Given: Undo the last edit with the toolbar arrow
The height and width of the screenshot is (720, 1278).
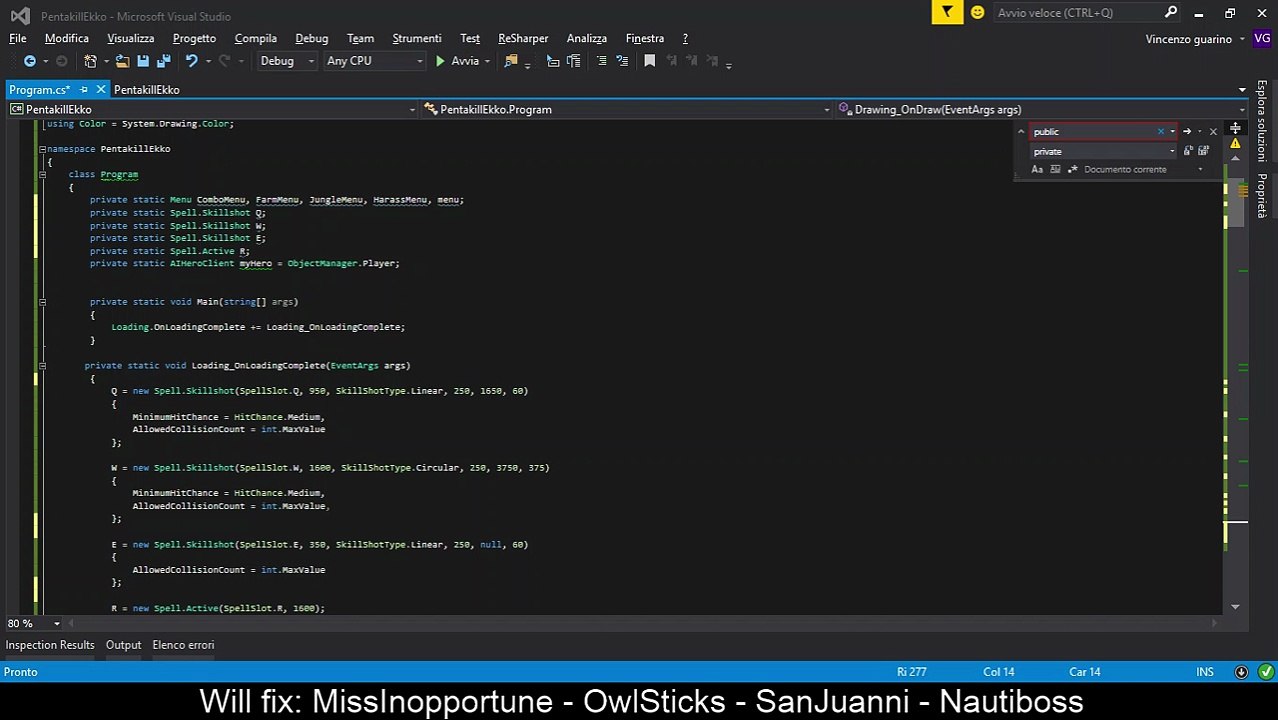Looking at the screenshot, I should (x=190, y=61).
